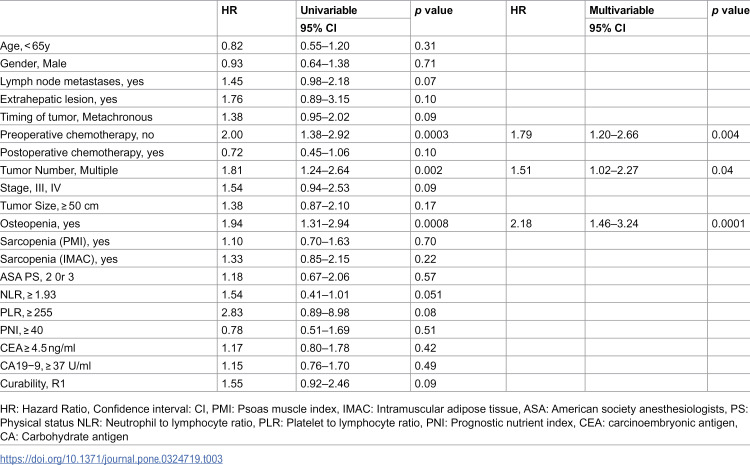Select the Osteopenia, yes row label
The height and width of the screenshot is (465, 750).
[40, 224]
